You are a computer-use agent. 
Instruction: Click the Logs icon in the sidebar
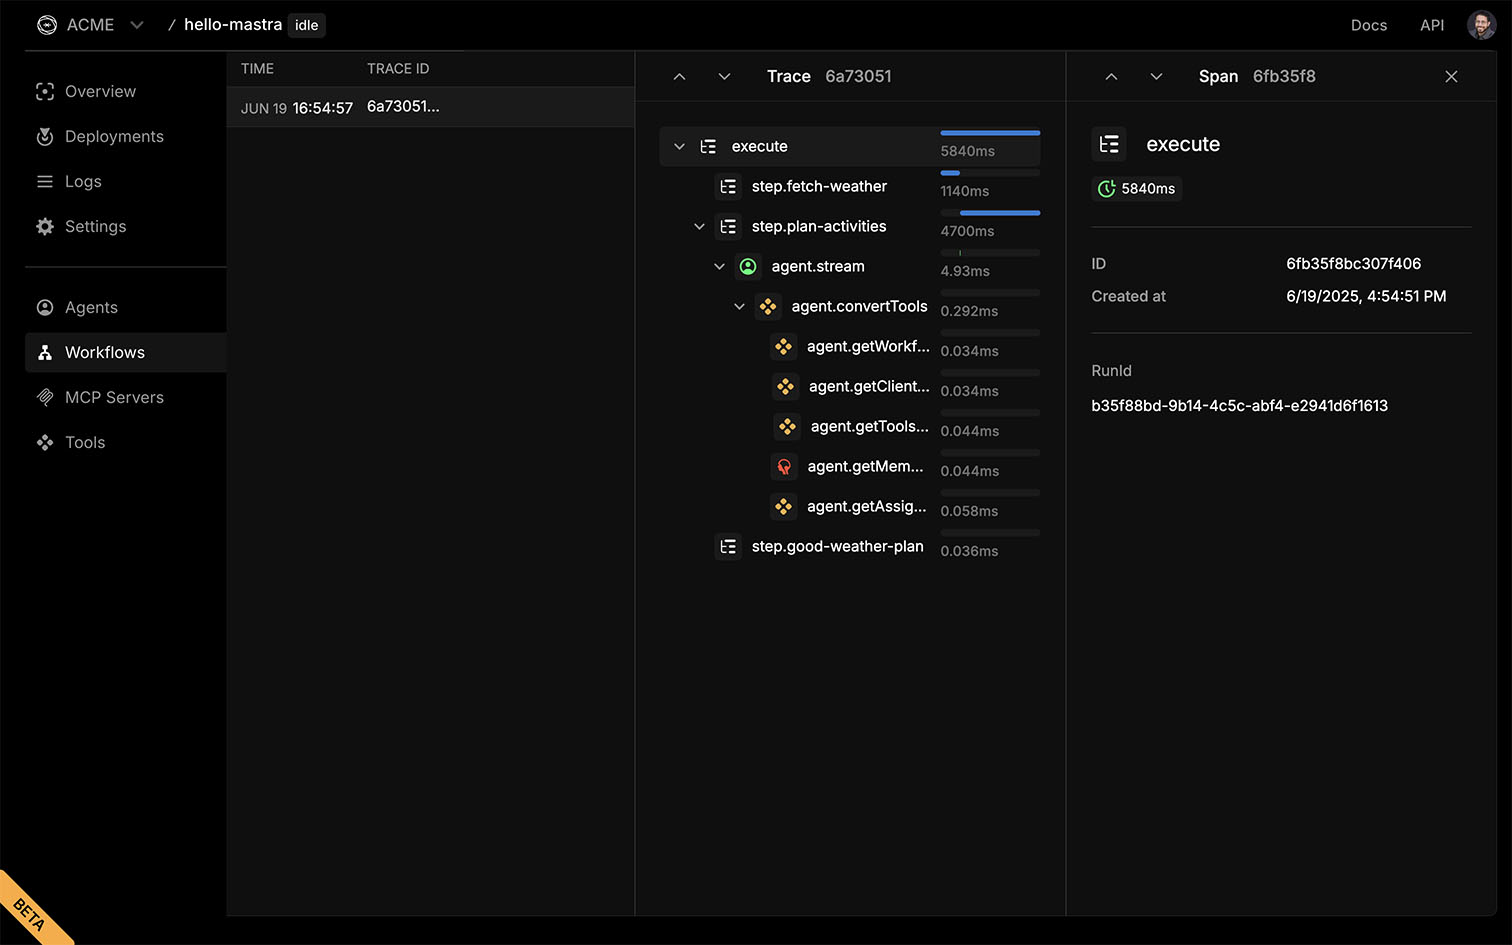click(x=45, y=181)
